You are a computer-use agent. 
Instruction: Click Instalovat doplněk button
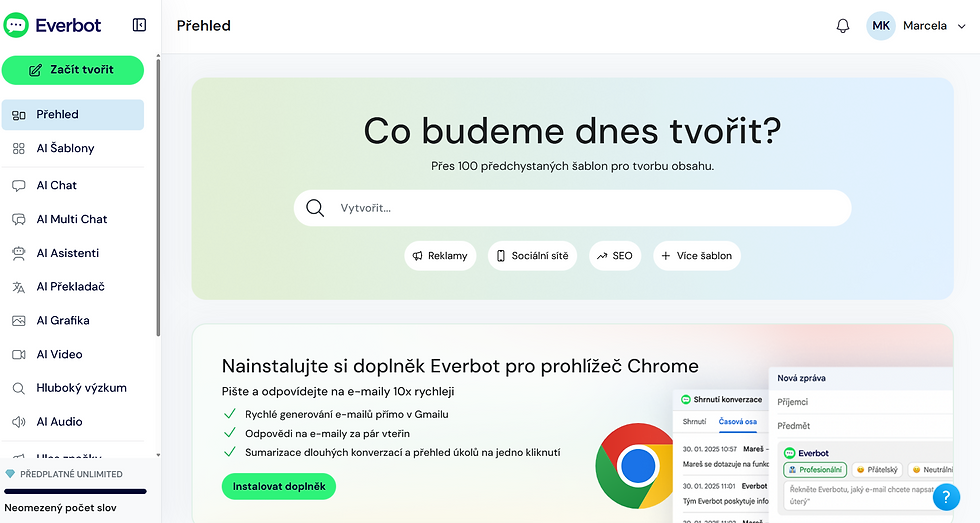coord(279,486)
